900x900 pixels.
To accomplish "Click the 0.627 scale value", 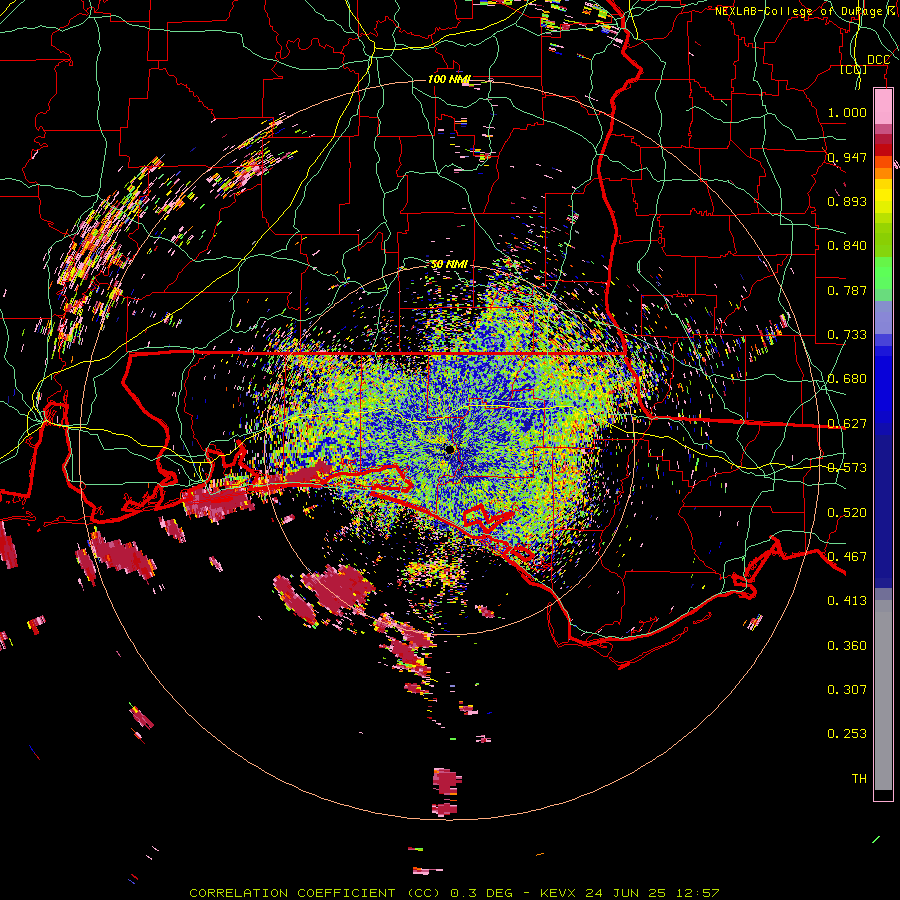I will tap(847, 423).
